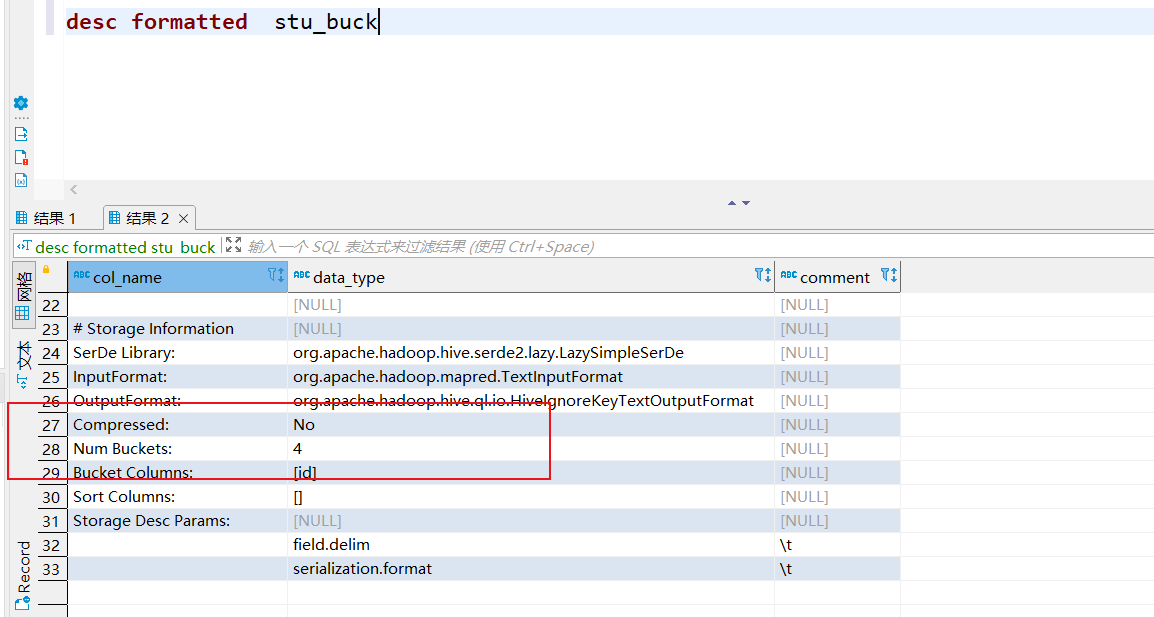The height and width of the screenshot is (617, 1154).
Task: Click the read-only lock icon in grid corner
Action: [46, 269]
